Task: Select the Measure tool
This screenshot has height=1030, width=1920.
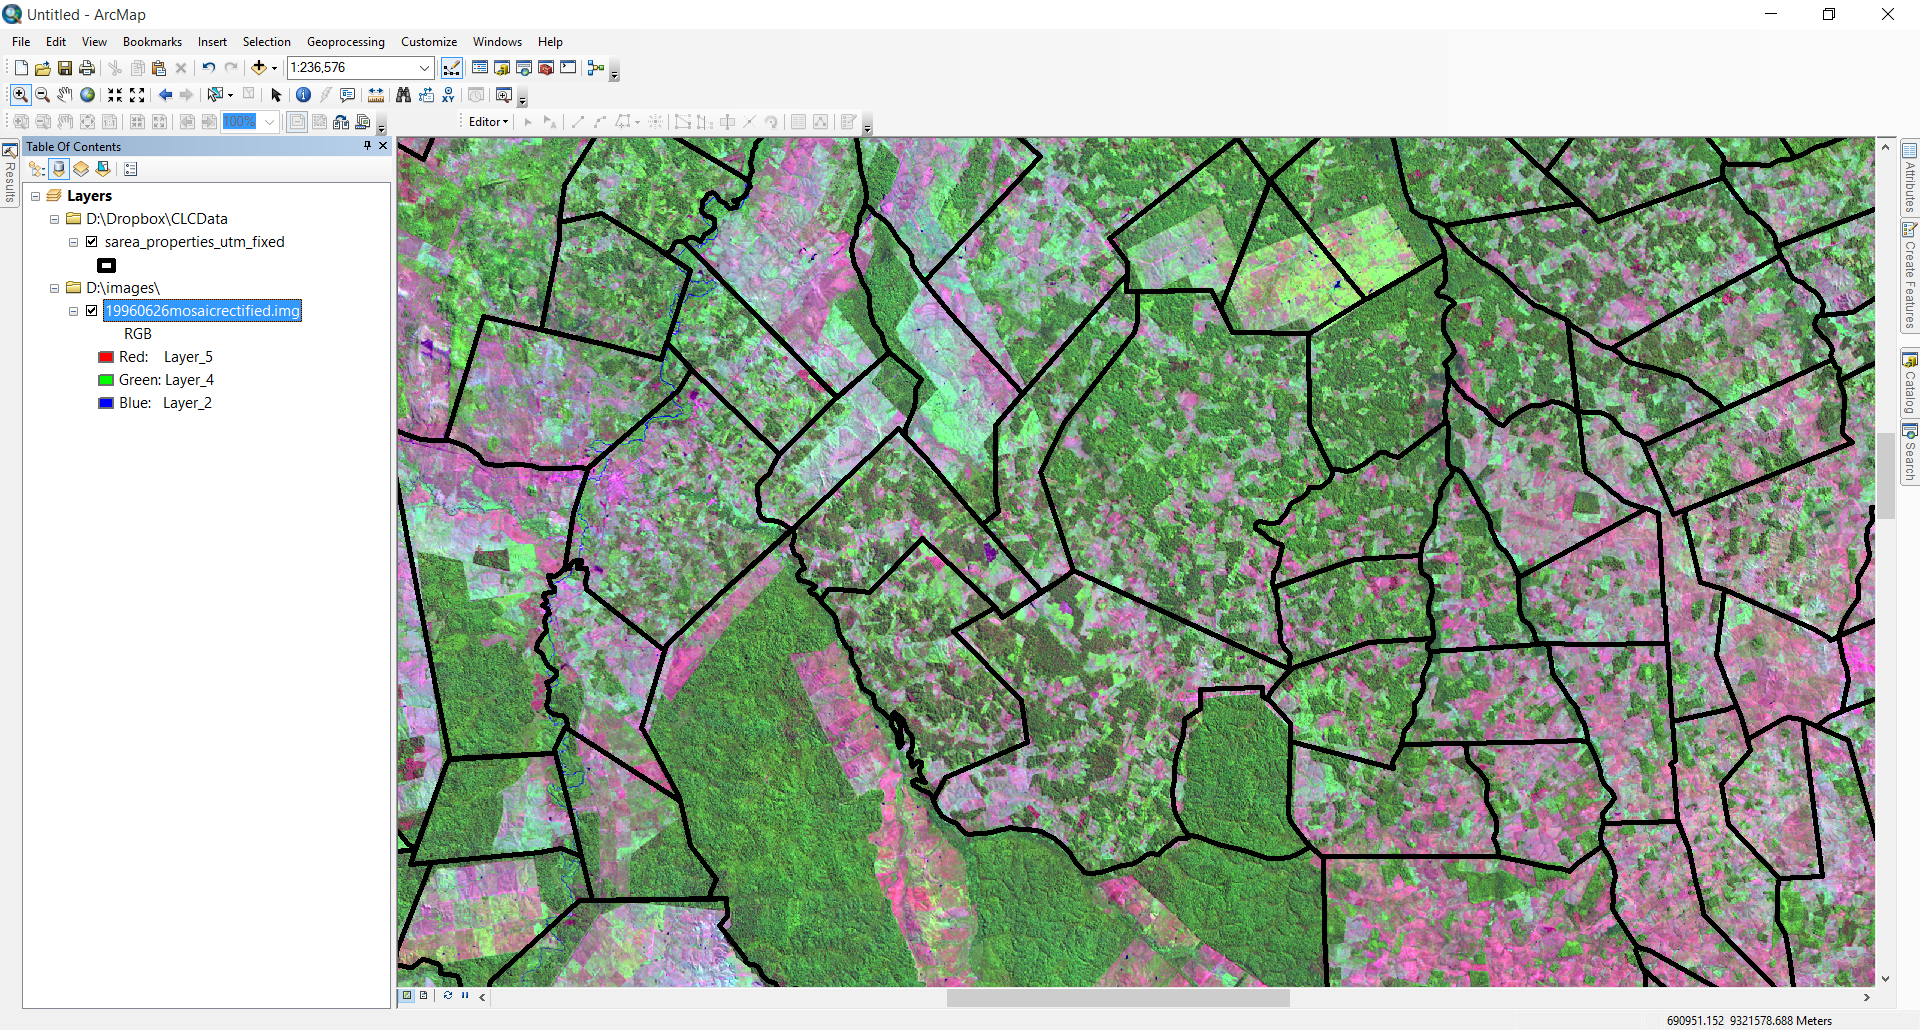Action: [375, 95]
